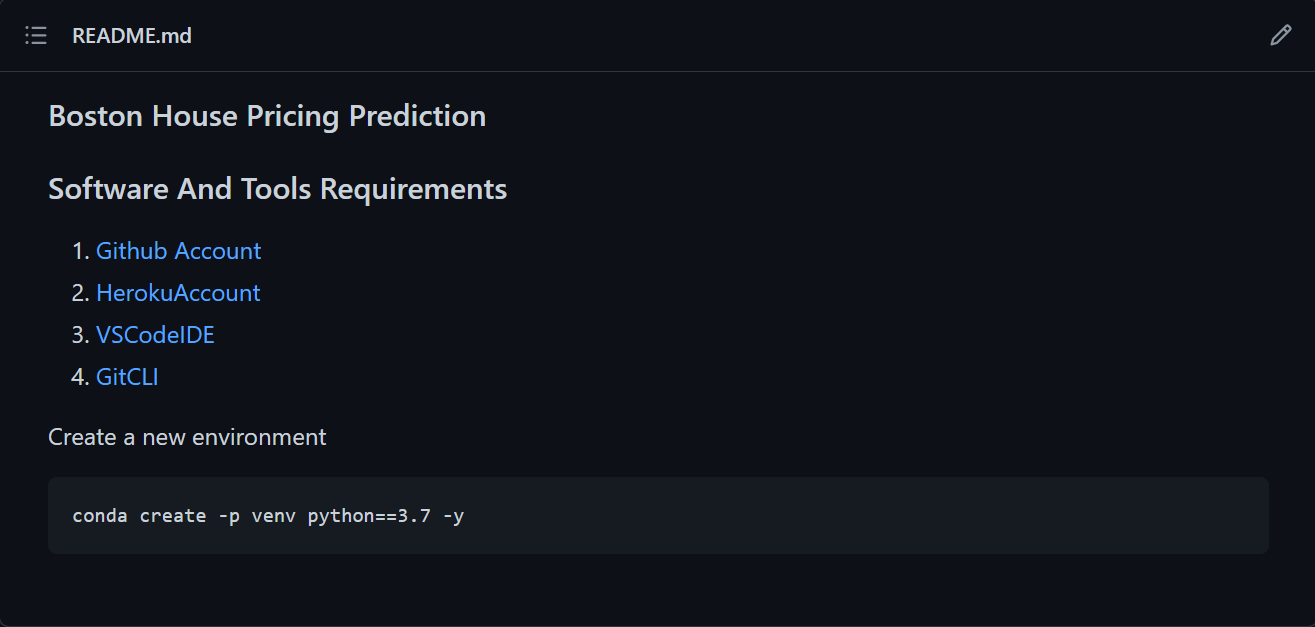This screenshot has width=1315, height=627.
Task: Open the README outline table of contents
Action: tap(36, 36)
